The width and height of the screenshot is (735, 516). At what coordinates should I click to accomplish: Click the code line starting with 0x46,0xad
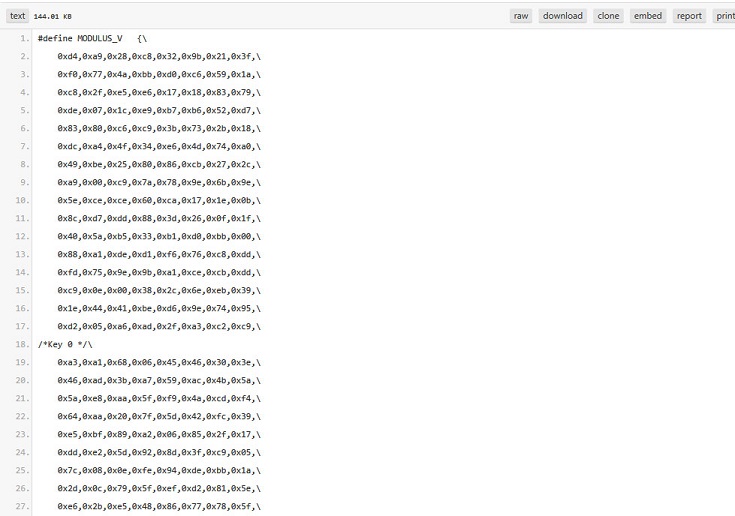pyautogui.click(x=159, y=381)
